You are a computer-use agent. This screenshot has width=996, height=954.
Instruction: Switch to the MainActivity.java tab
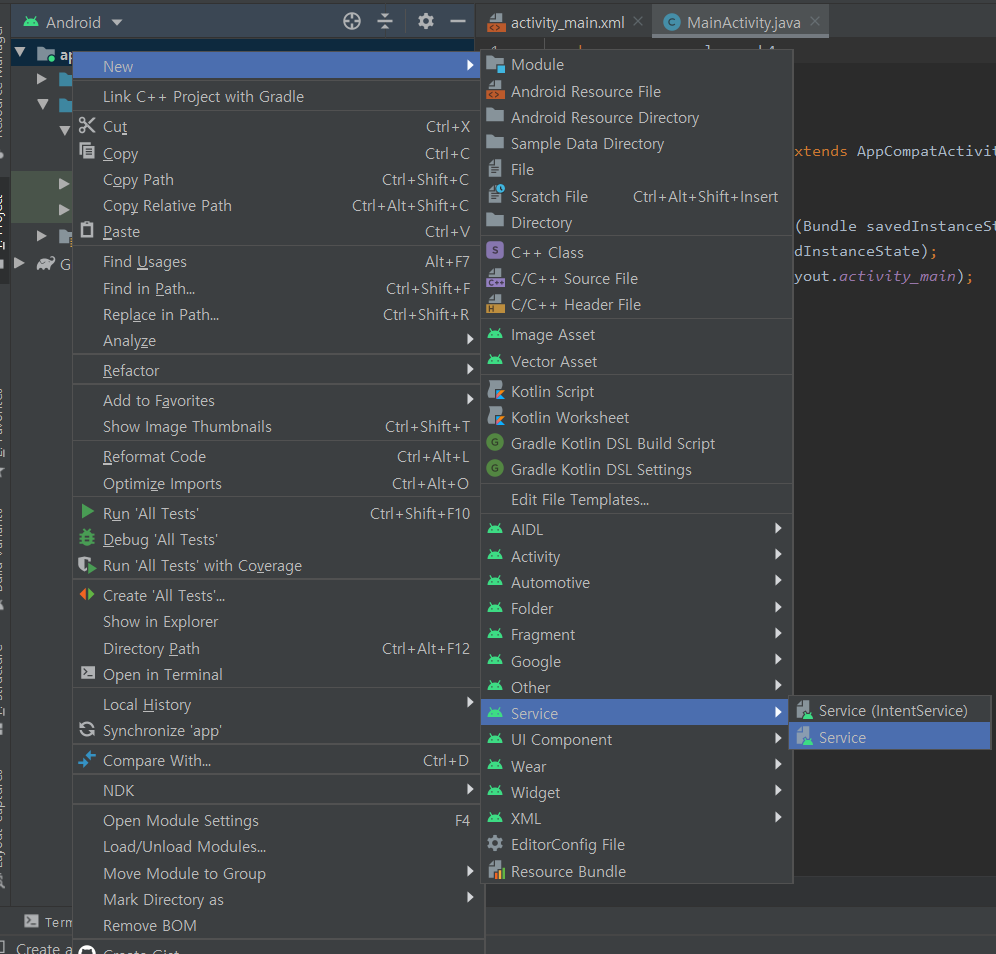tap(743, 23)
